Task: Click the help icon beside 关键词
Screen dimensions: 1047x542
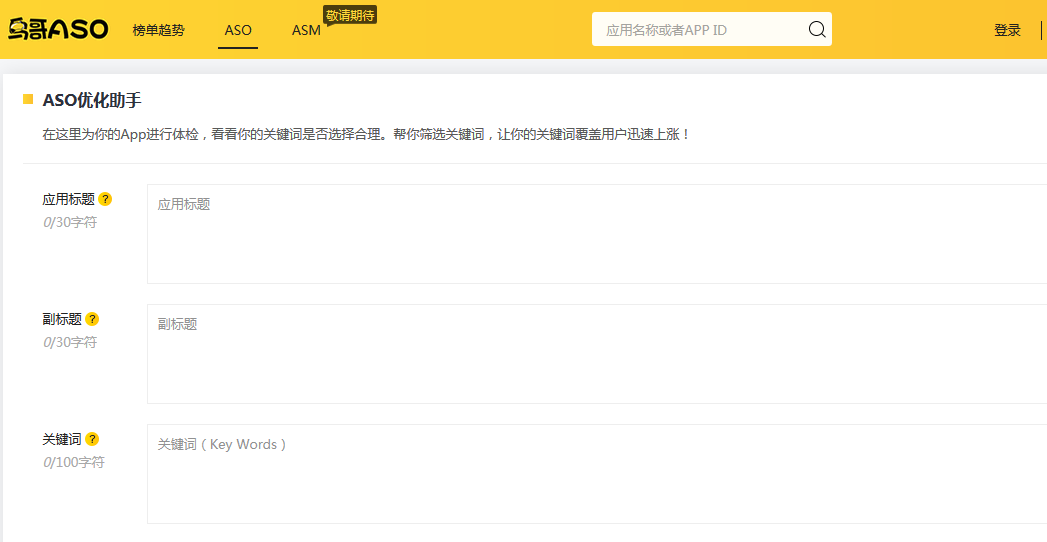Action: pyautogui.click(x=92, y=439)
